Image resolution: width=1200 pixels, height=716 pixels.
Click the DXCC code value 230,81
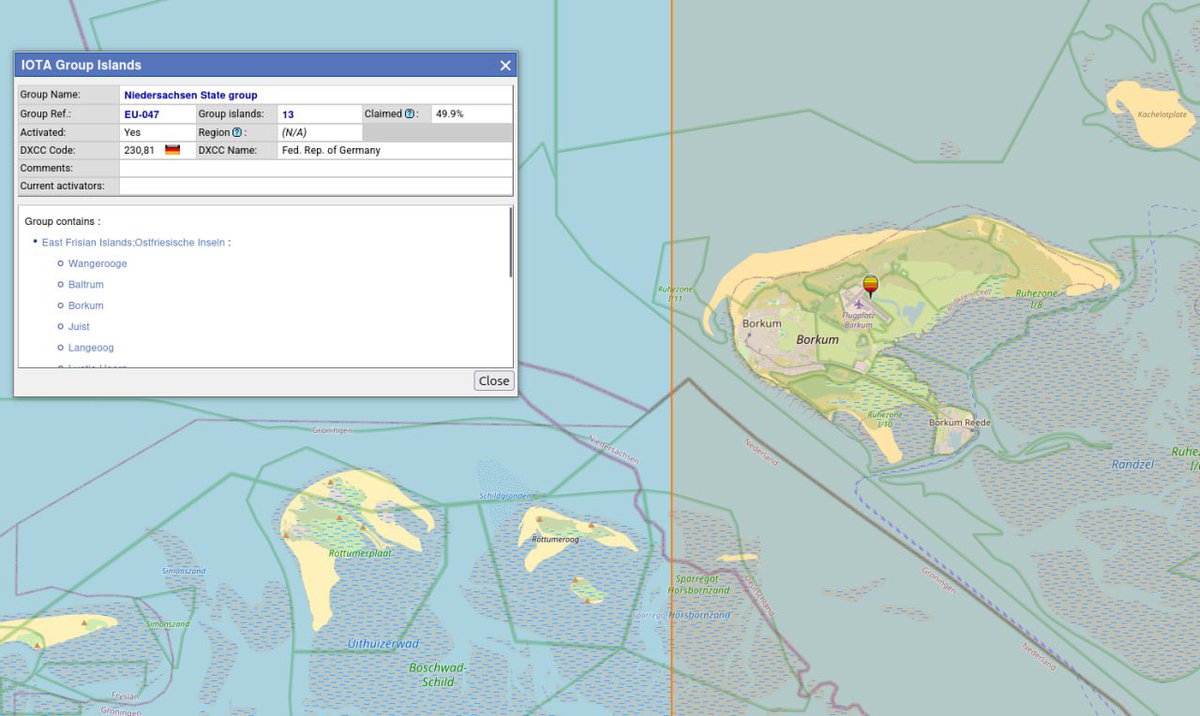click(139, 151)
